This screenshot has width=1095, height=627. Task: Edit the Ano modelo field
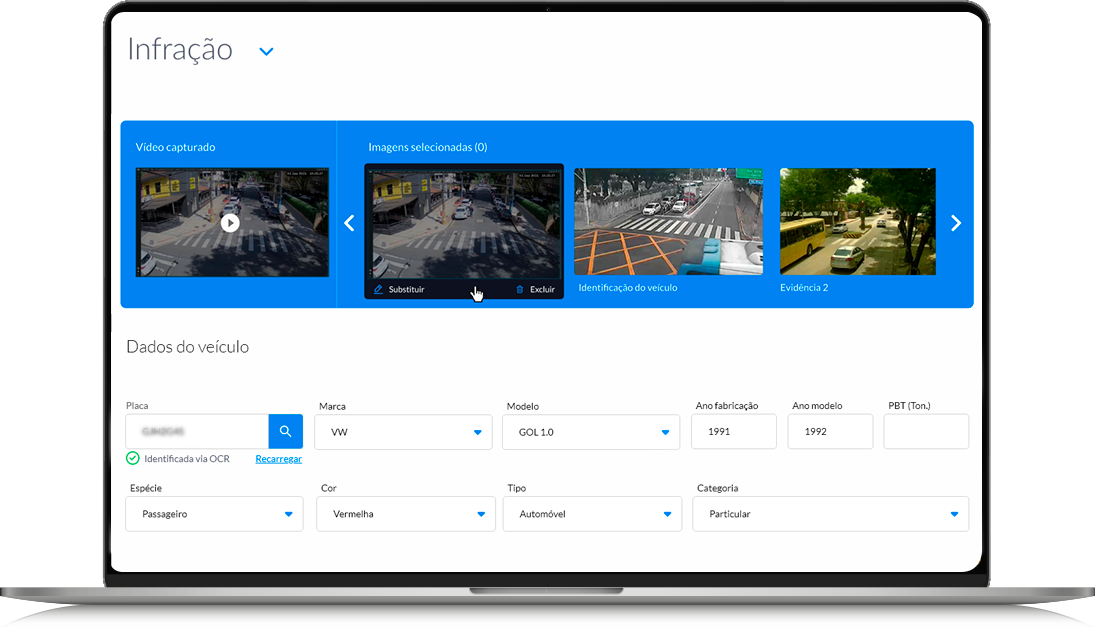click(x=830, y=431)
